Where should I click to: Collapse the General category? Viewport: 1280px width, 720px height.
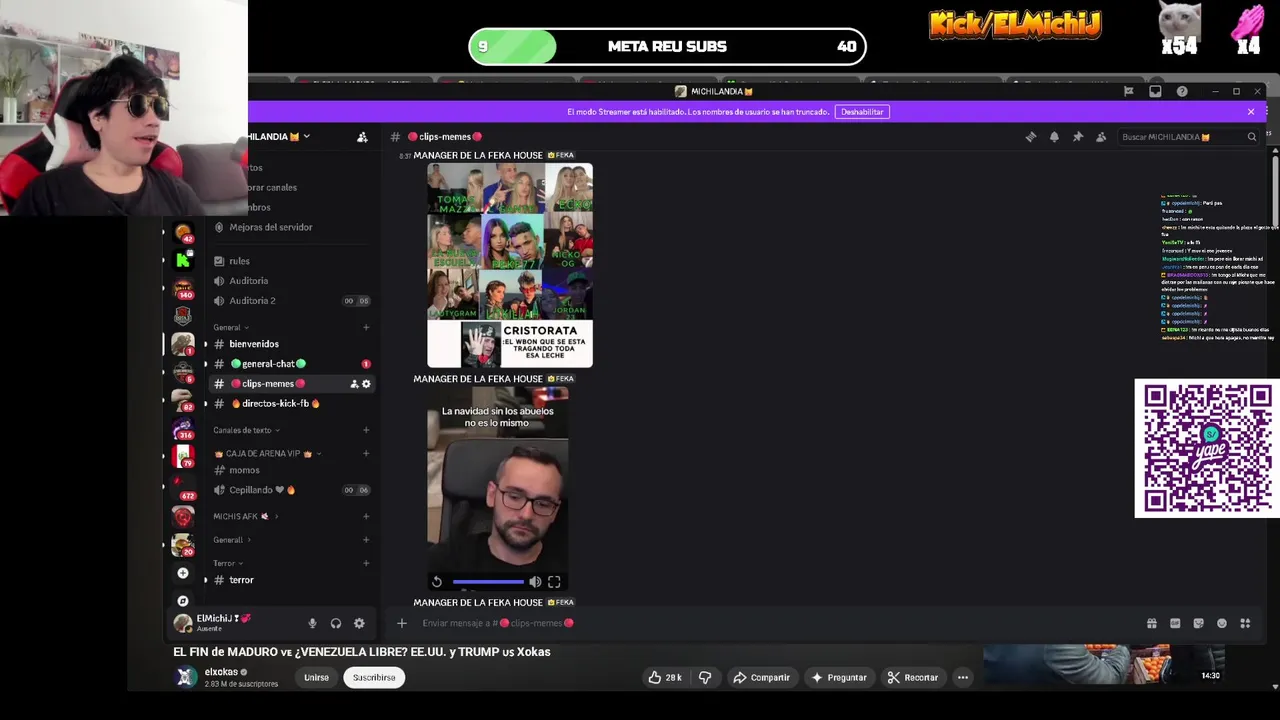pos(231,328)
